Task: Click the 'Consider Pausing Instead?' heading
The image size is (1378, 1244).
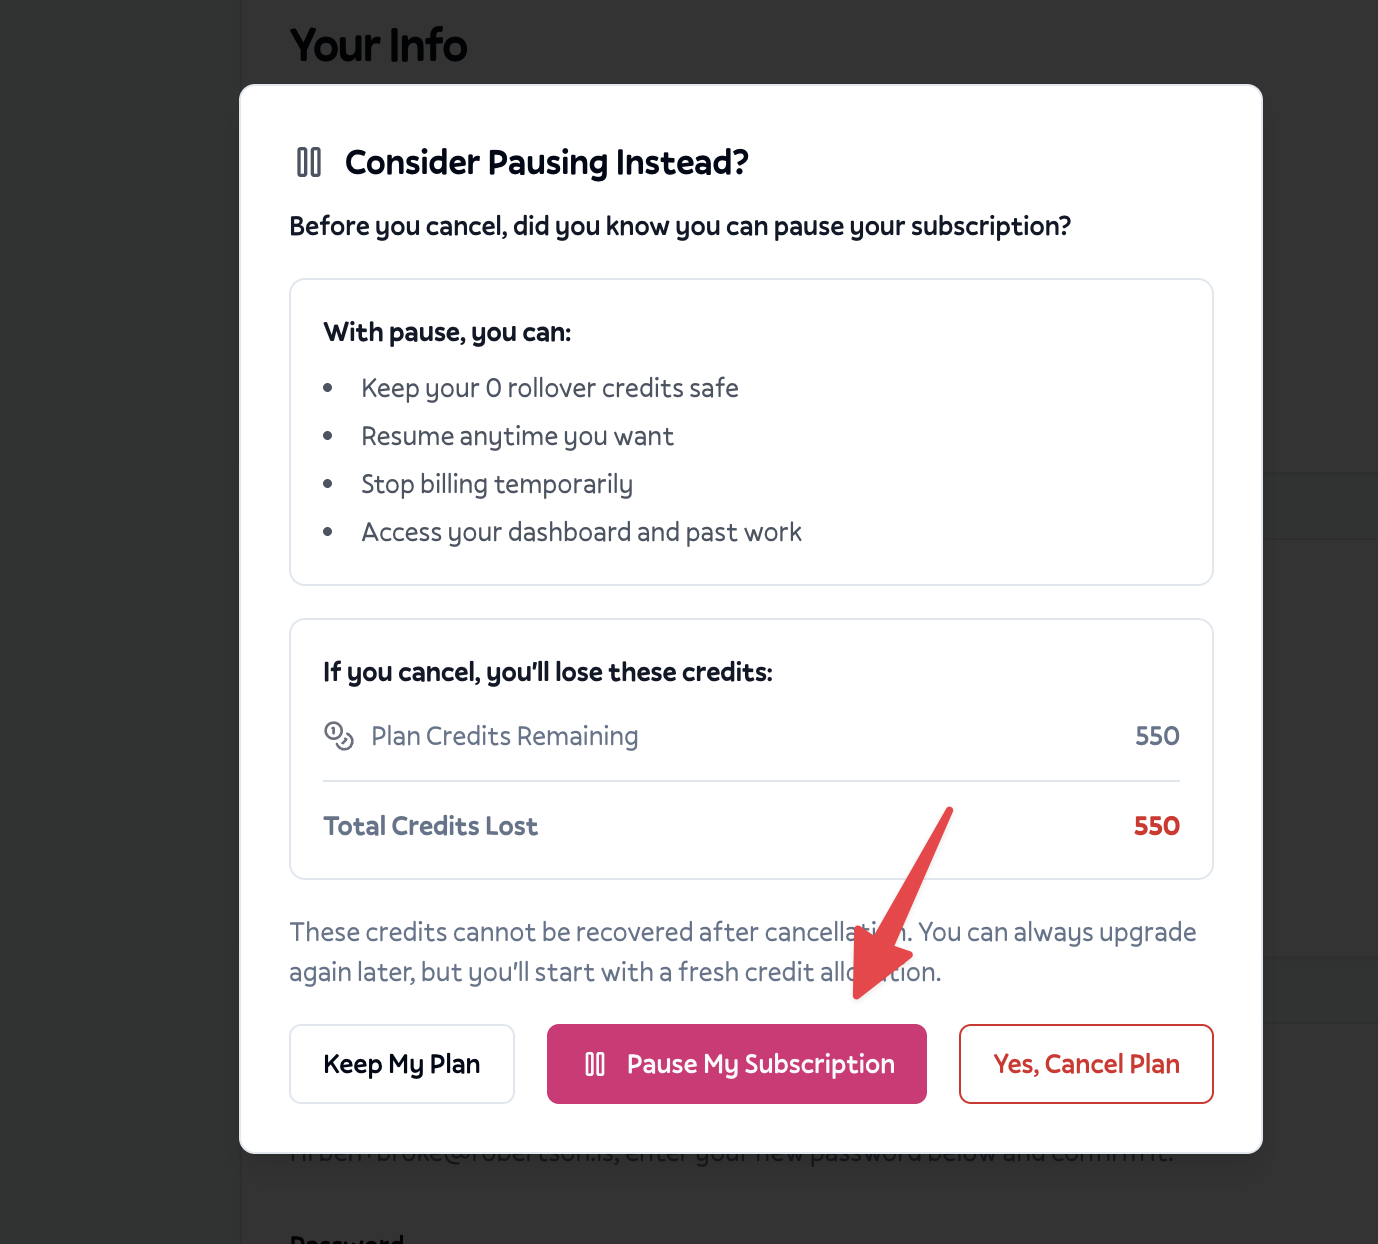Action: point(546,162)
